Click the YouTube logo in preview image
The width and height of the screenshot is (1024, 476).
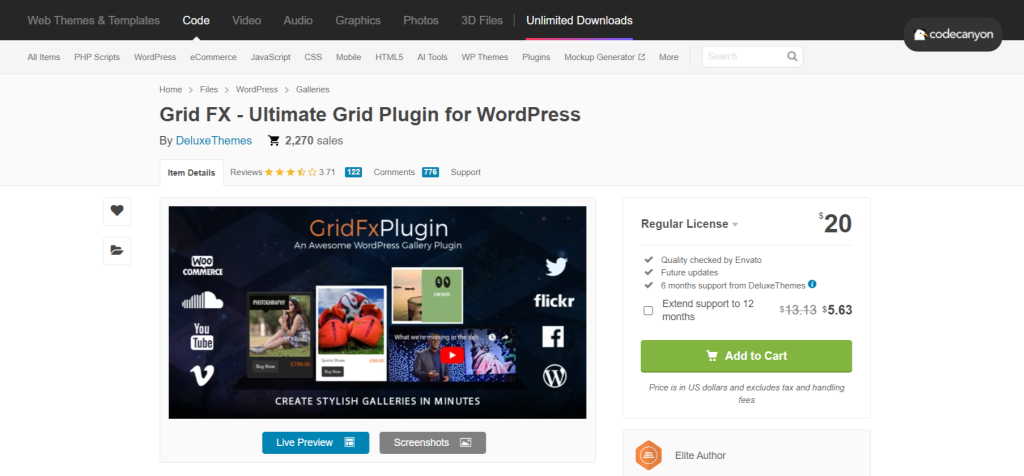point(202,337)
